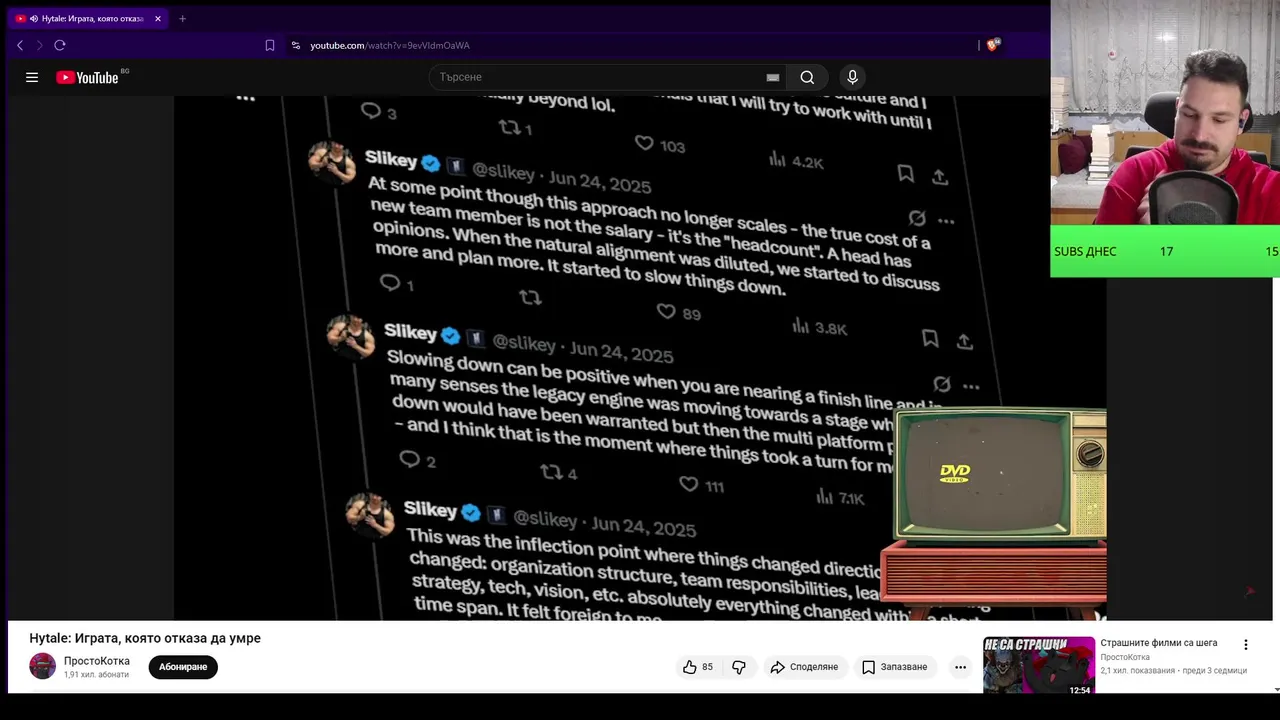Dislike the video with thumbs down

point(739,667)
